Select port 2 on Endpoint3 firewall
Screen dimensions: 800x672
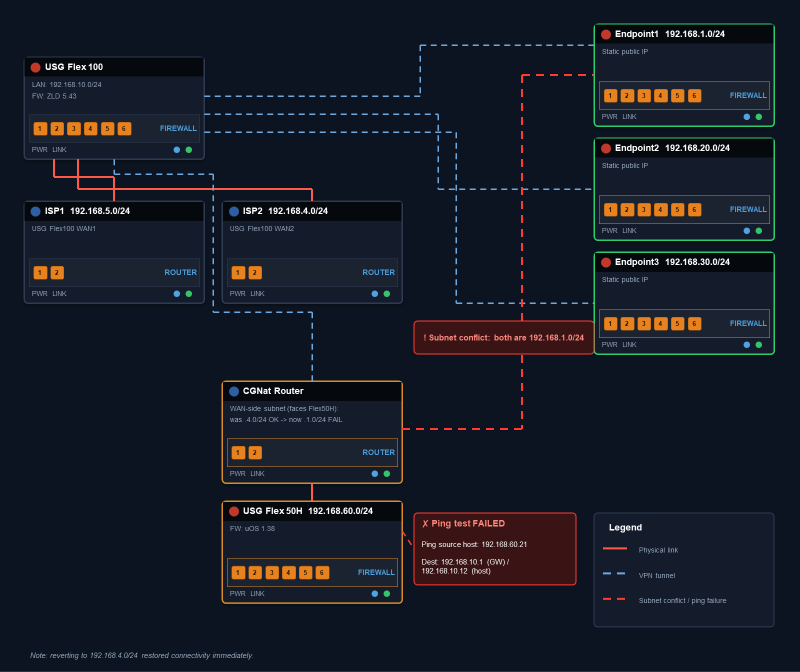tap(627, 323)
